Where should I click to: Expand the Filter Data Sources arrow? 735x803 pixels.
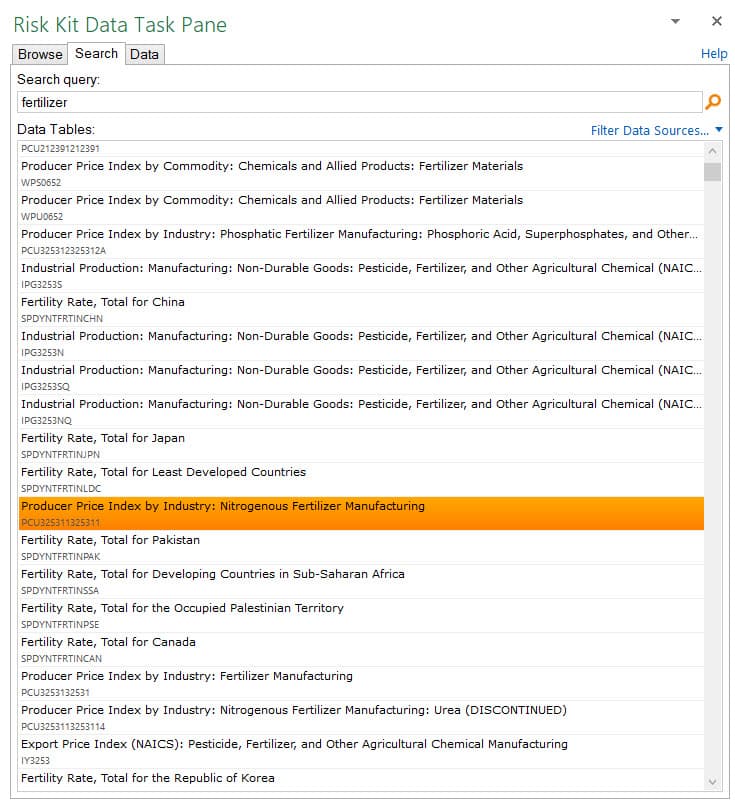(719, 130)
